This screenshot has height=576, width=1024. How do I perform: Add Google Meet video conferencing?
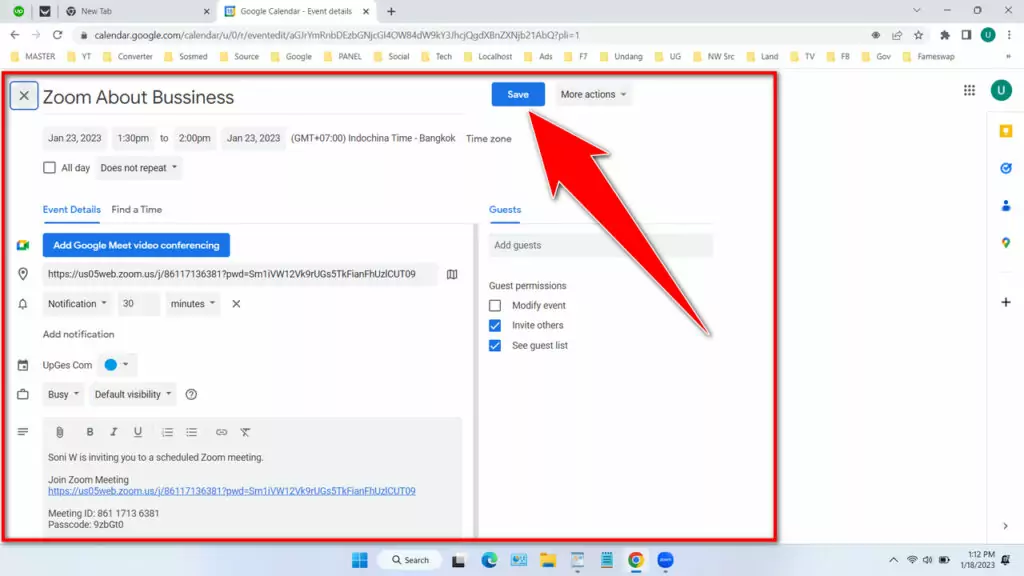coord(136,246)
